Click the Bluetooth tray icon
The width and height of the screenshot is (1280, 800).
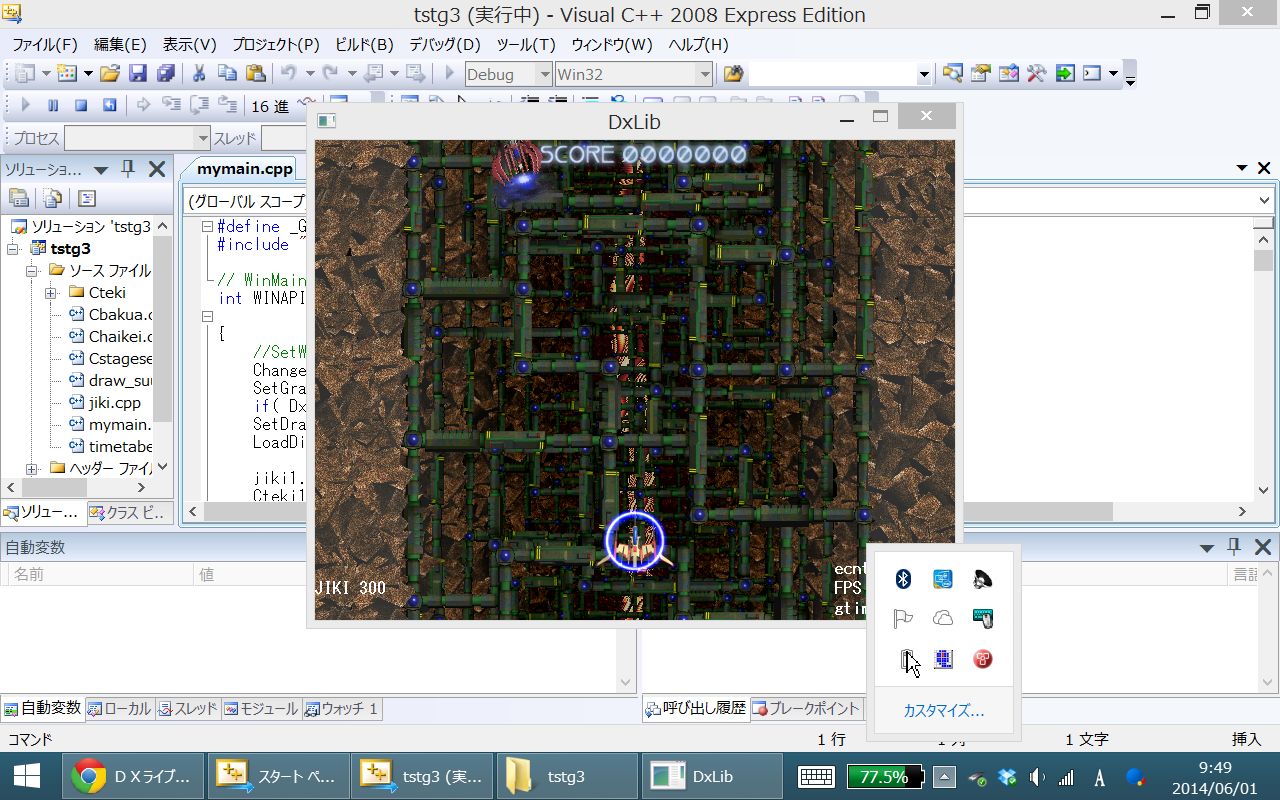903,579
